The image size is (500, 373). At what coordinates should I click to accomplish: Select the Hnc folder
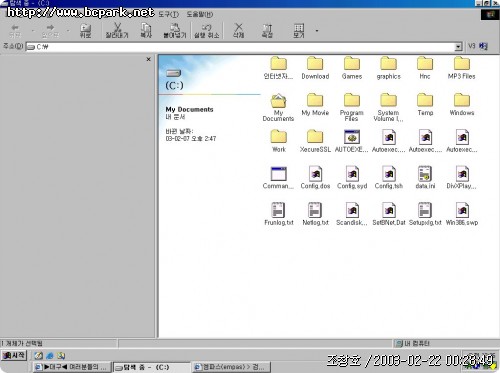pyautogui.click(x=425, y=68)
